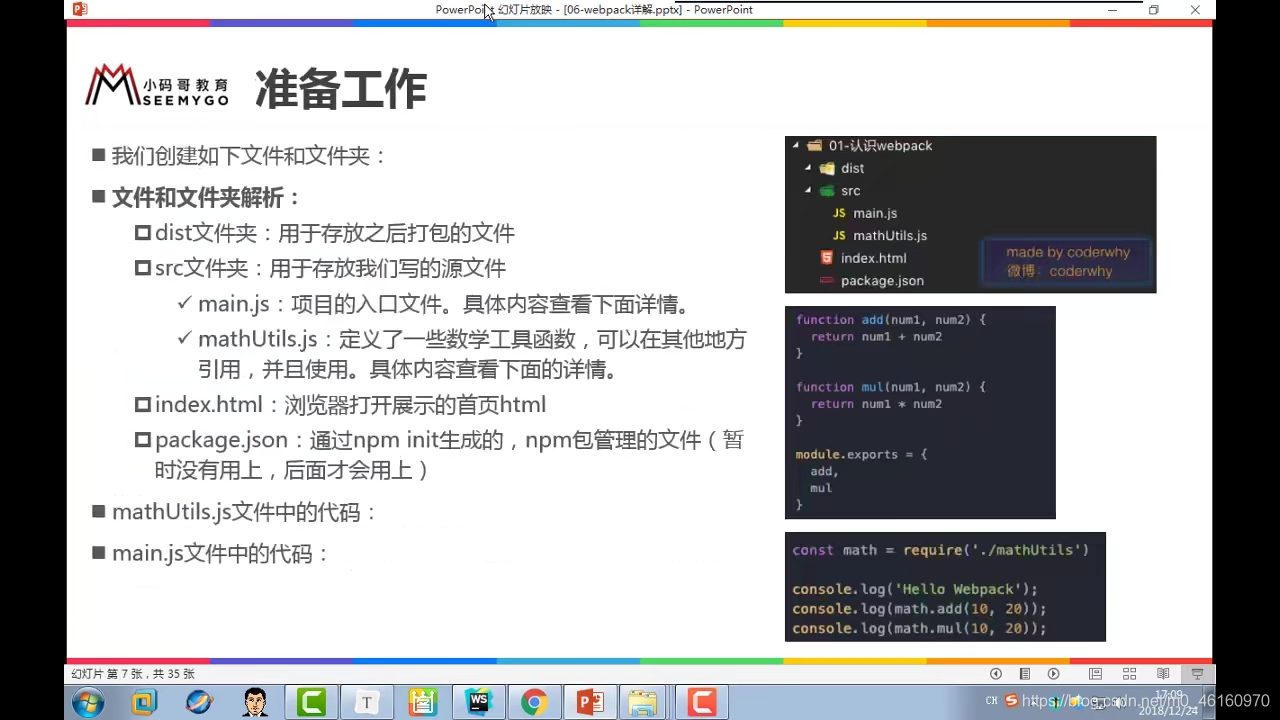
Task: Select the Slide Show view icon
Action: (1197, 674)
